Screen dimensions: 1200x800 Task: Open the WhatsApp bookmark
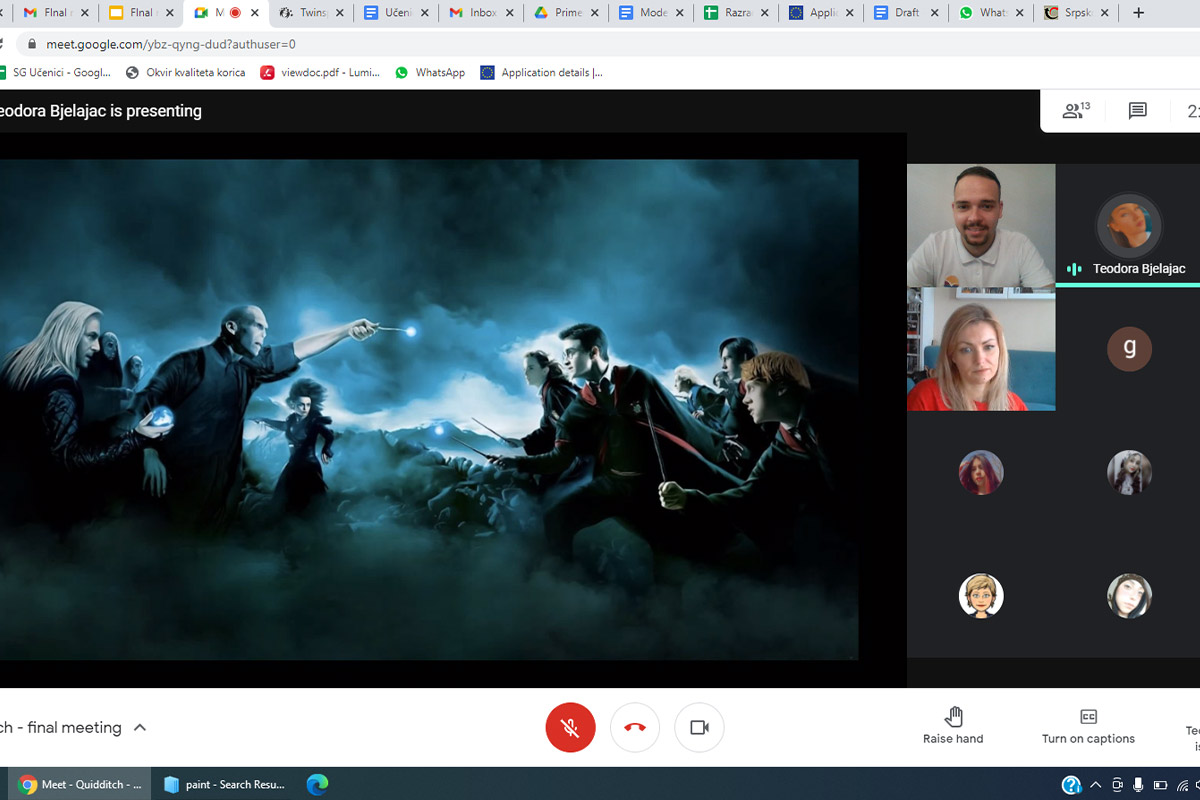click(430, 72)
